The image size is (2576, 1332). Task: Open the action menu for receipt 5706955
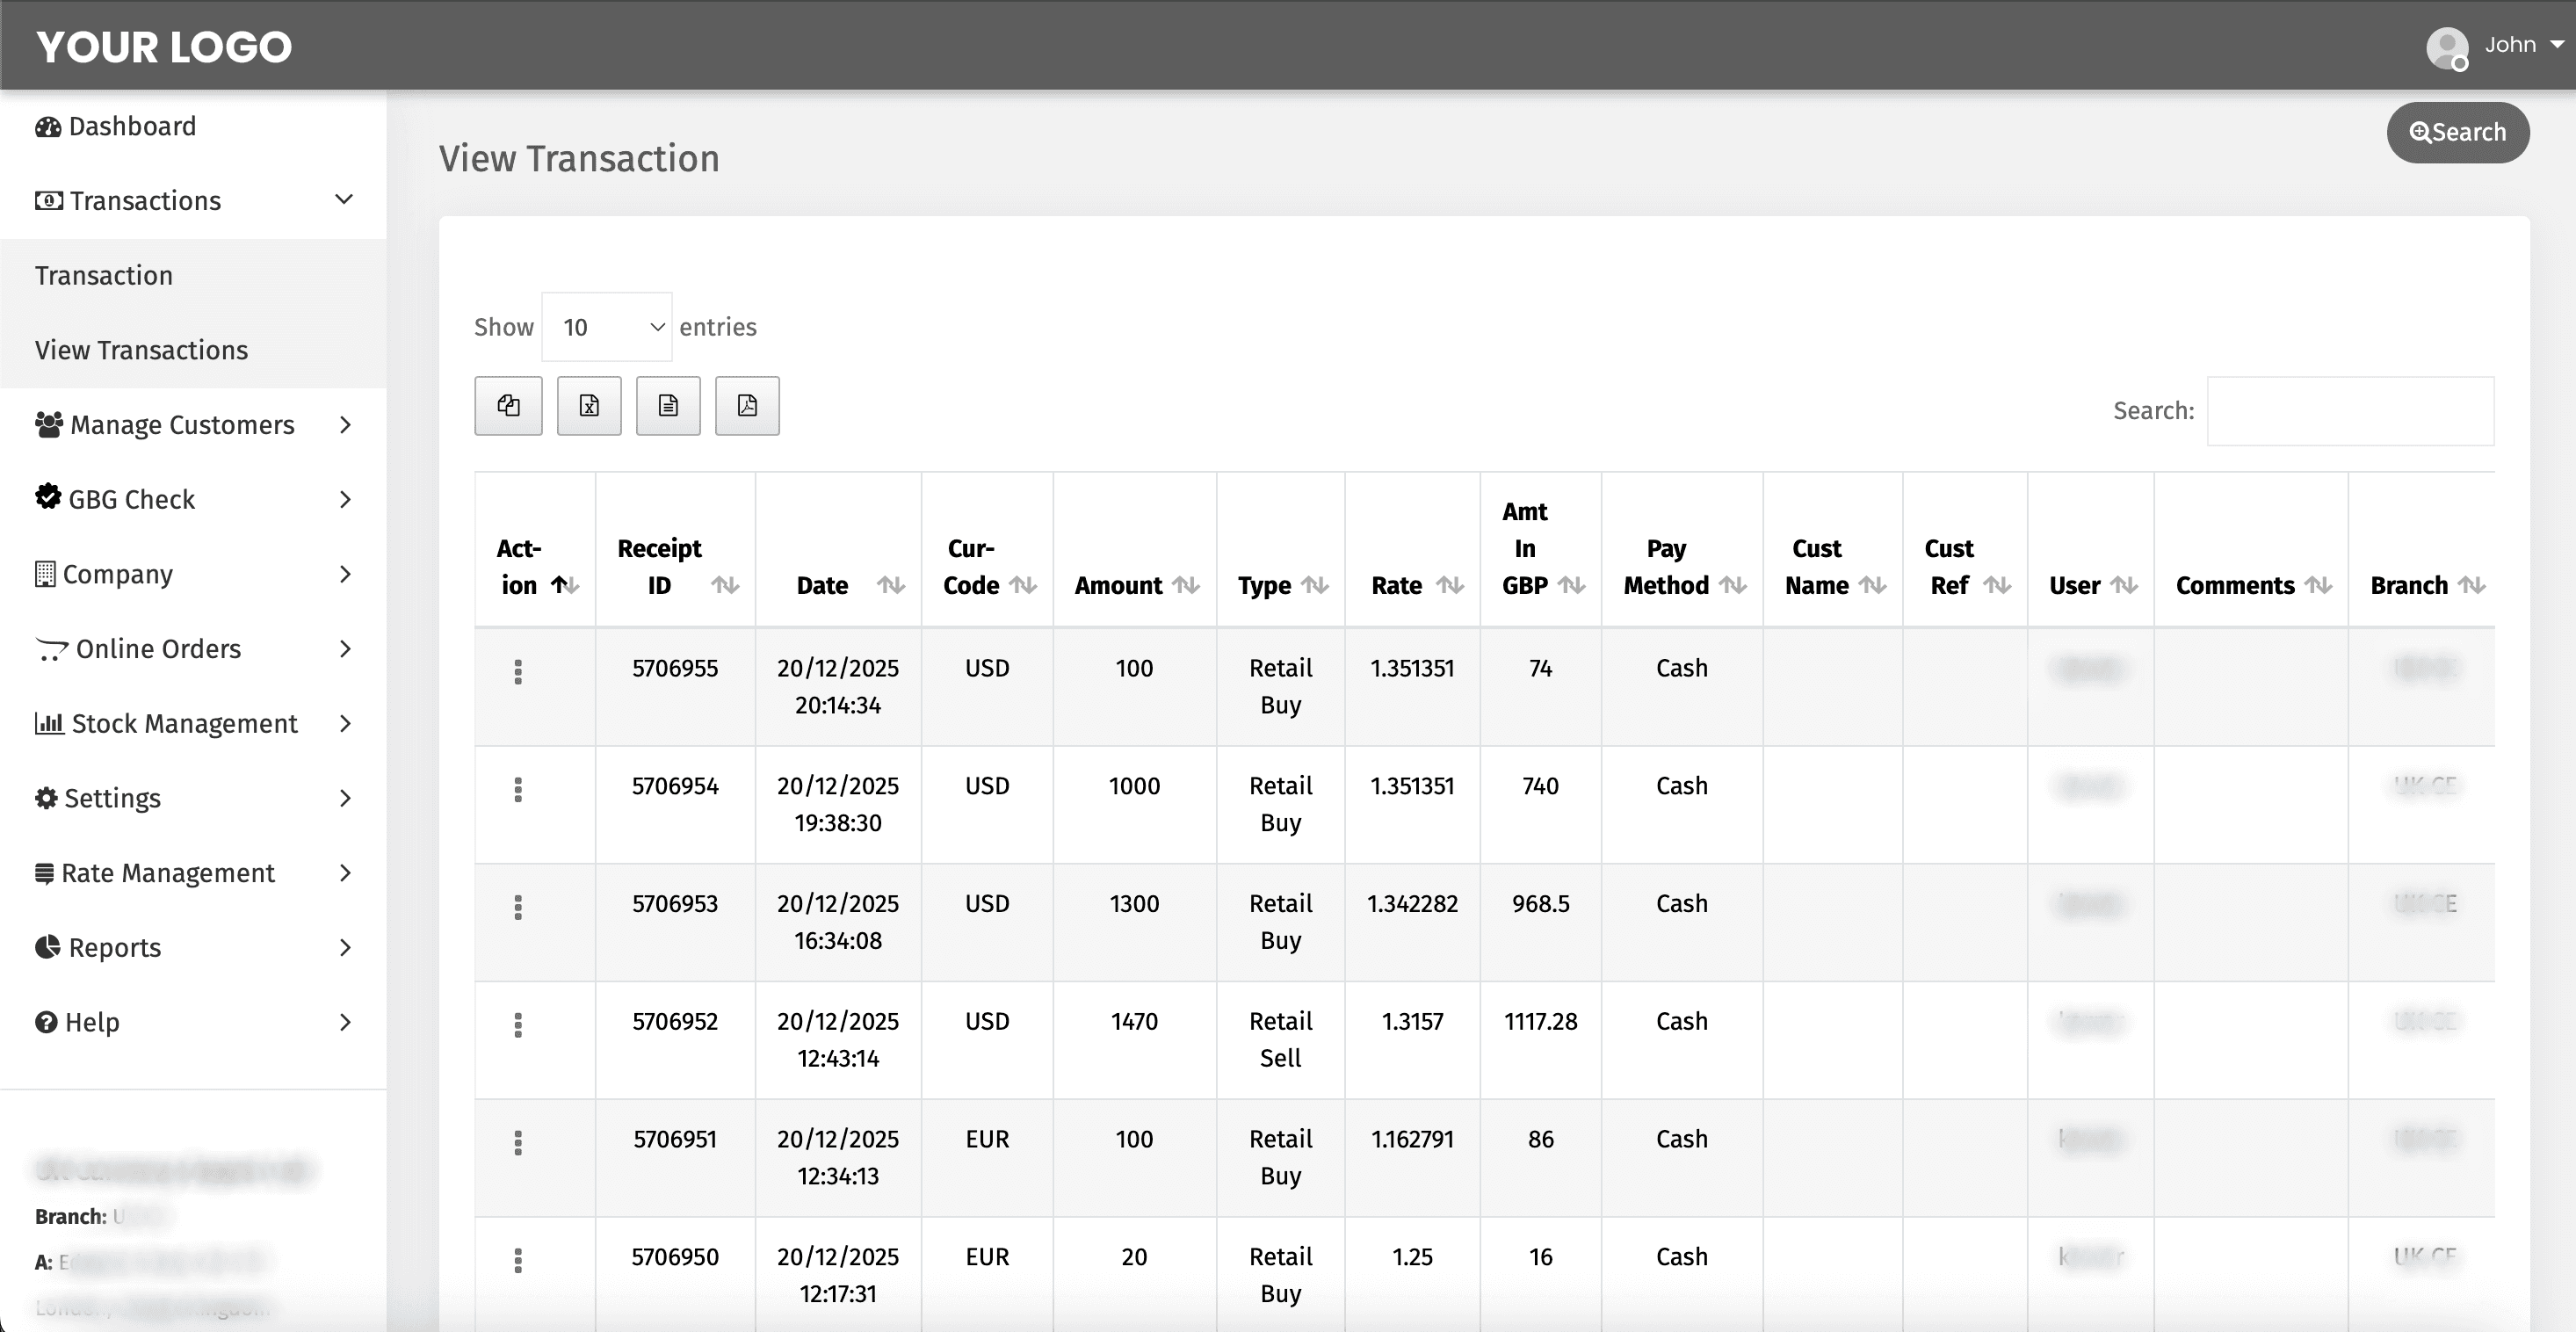518,672
